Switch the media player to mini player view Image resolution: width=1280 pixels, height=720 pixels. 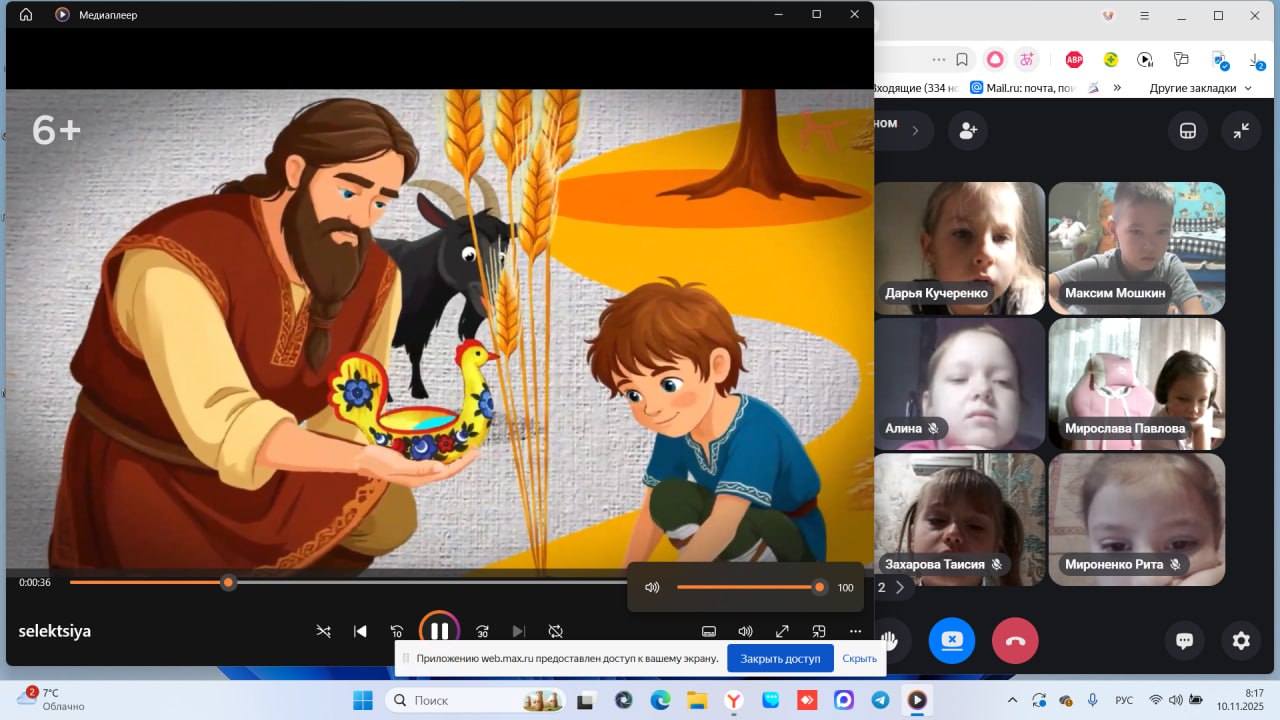818,631
